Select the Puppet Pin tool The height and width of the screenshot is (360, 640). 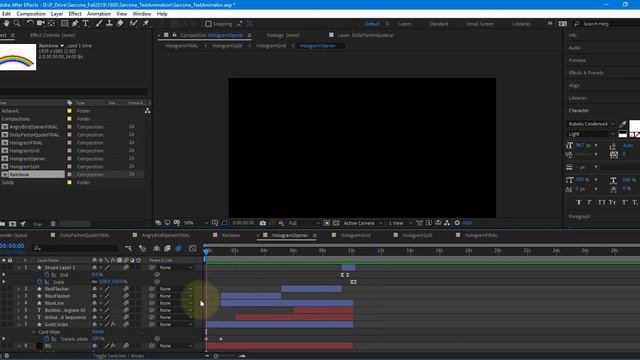(146, 23)
